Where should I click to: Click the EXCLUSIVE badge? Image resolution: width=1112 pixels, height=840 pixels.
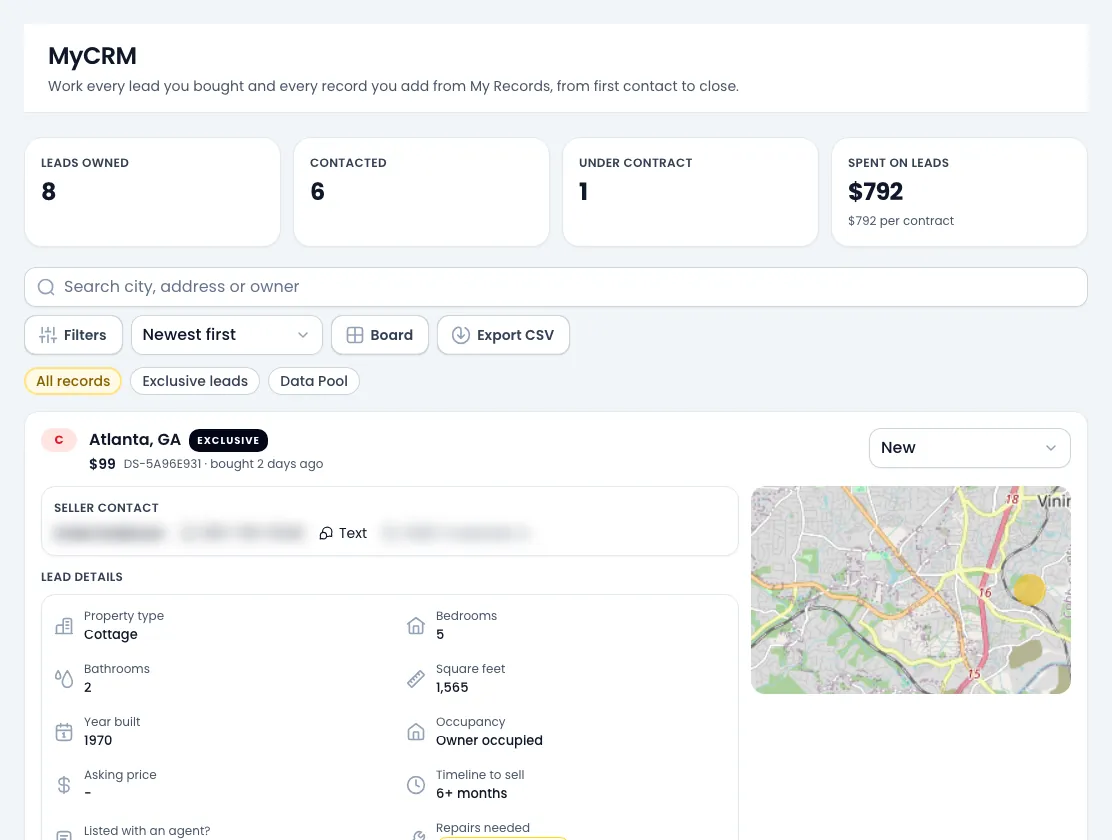[228, 440]
